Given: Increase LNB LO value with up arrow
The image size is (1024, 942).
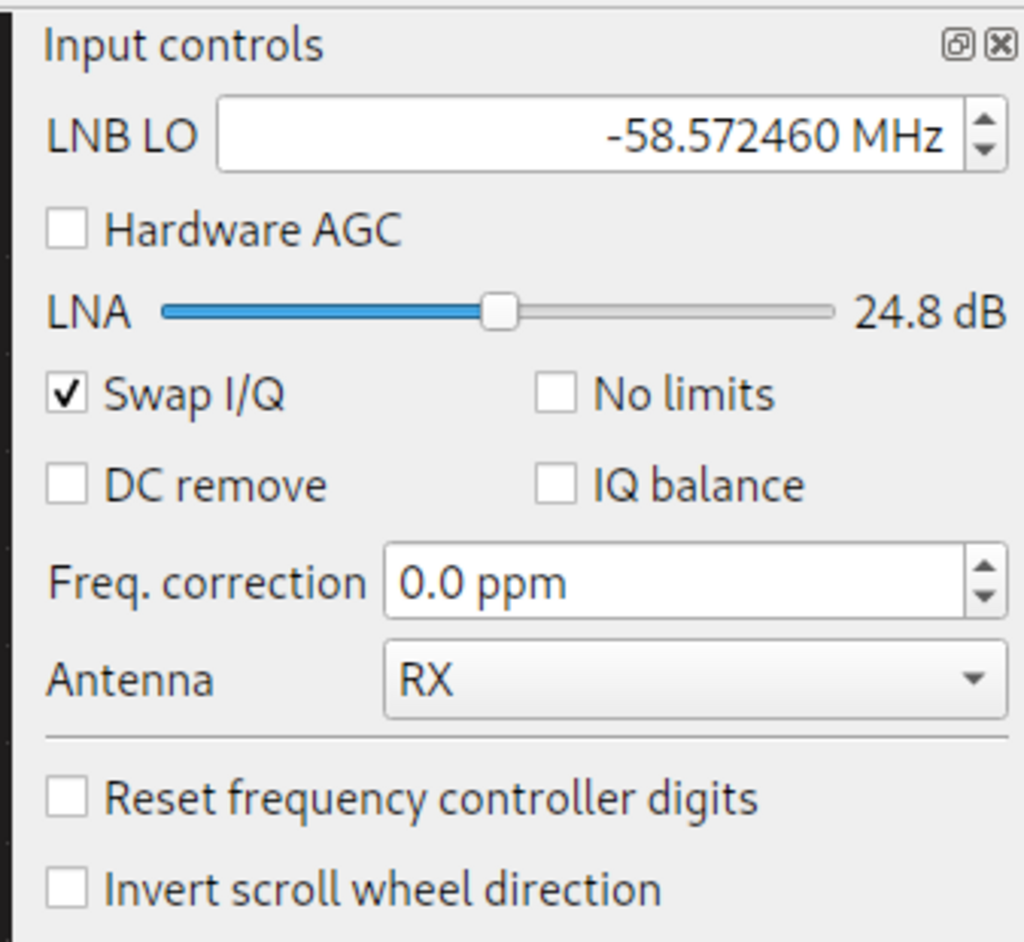Looking at the screenshot, I should point(985,120).
